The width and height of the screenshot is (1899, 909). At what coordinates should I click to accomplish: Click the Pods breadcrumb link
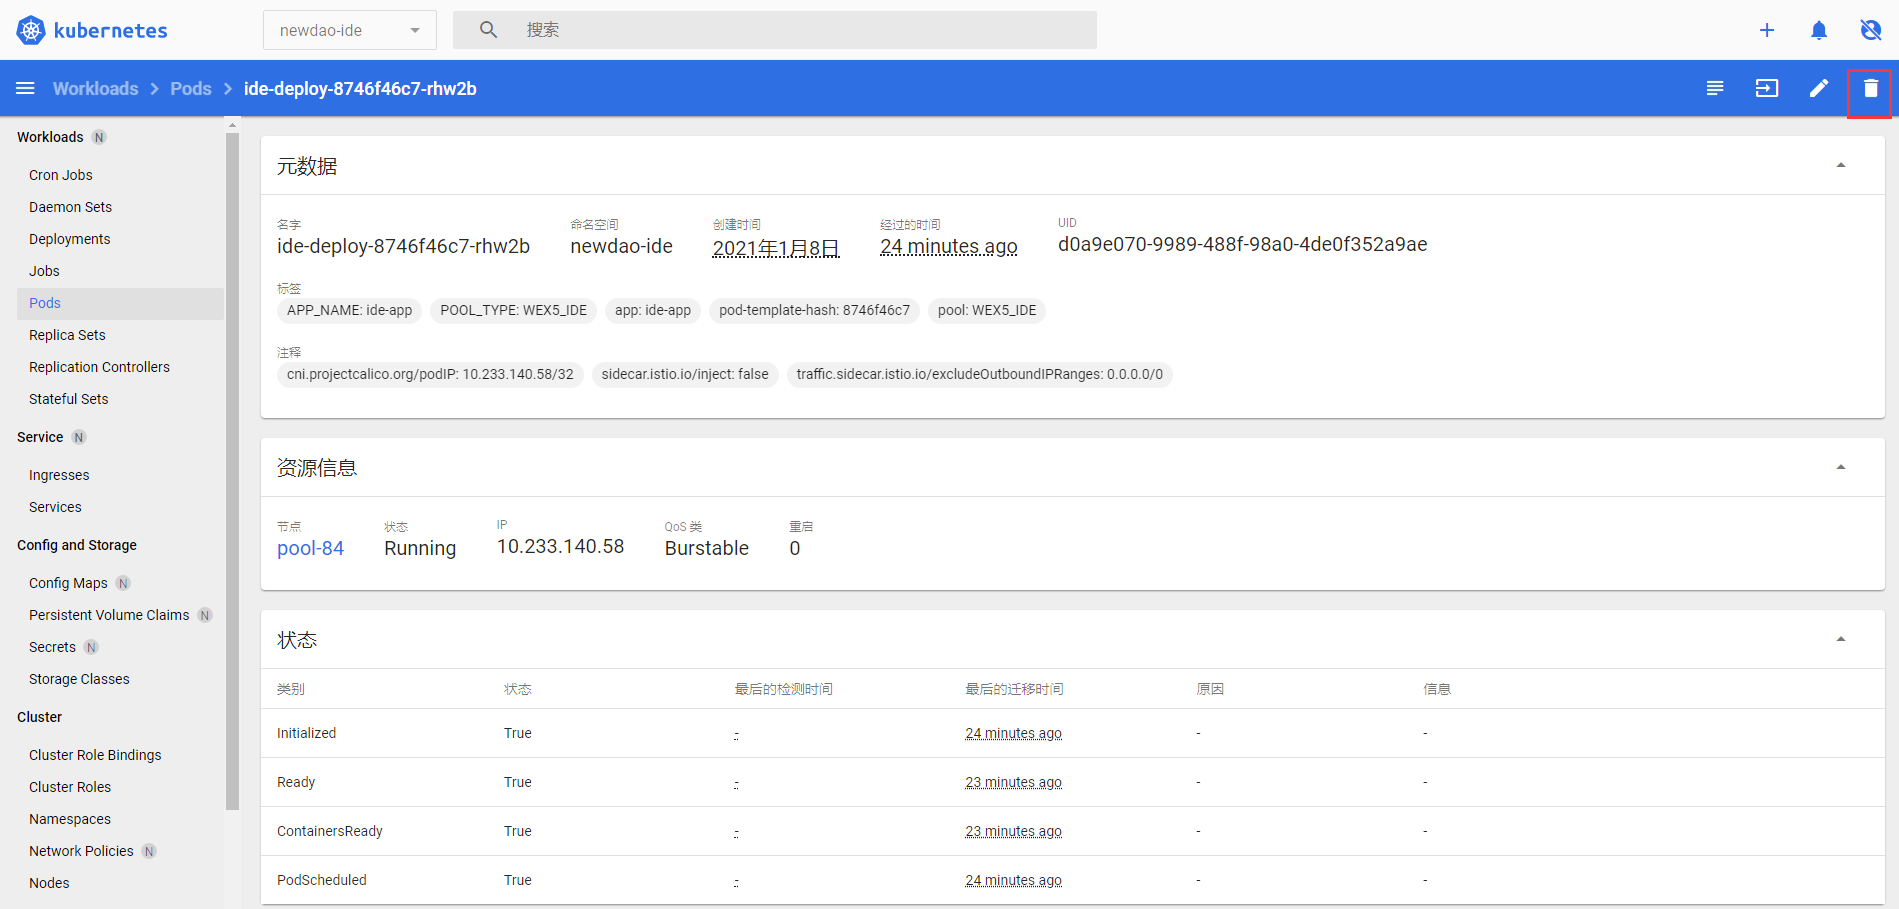(190, 89)
